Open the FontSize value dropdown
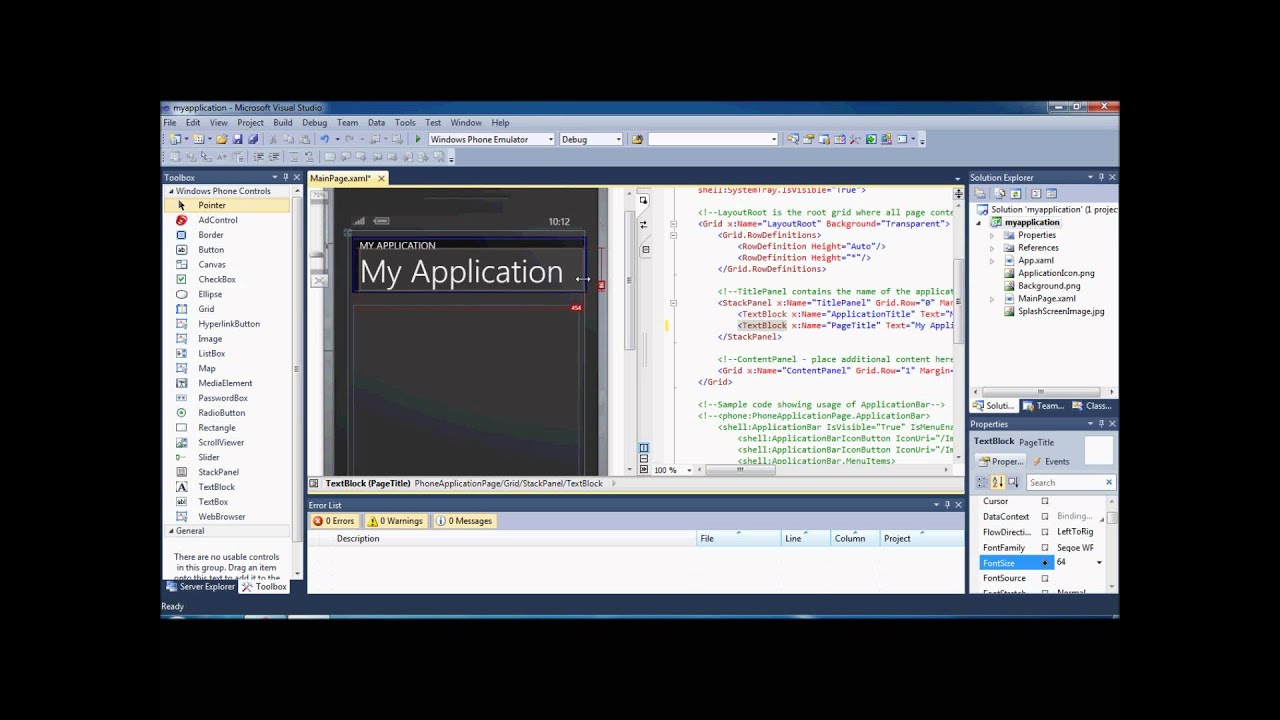Image resolution: width=1280 pixels, height=720 pixels. (1099, 563)
